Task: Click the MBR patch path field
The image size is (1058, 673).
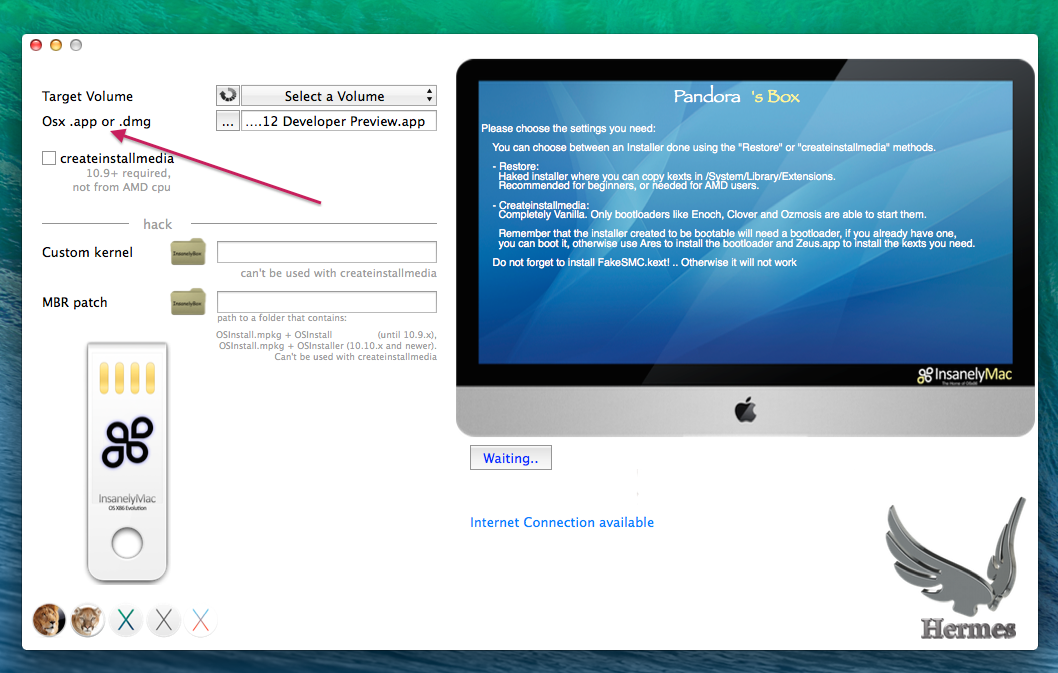Action: (327, 302)
